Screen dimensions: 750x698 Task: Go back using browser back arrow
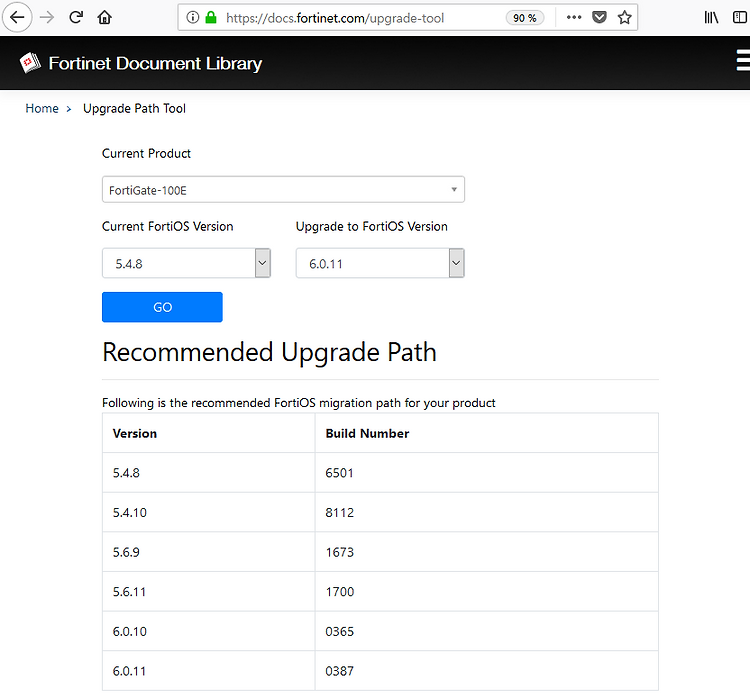[17, 18]
